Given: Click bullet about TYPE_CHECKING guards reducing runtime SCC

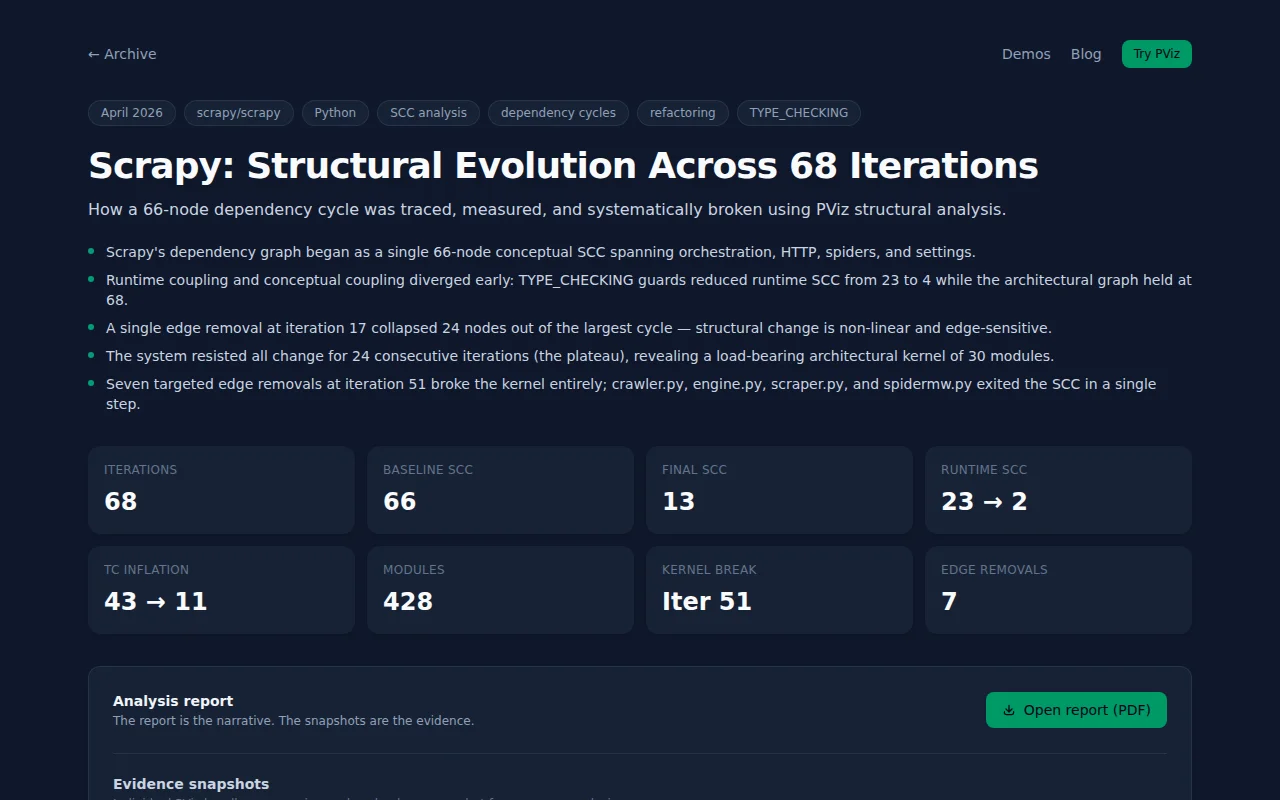Looking at the screenshot, I should (x=649, y=290).
